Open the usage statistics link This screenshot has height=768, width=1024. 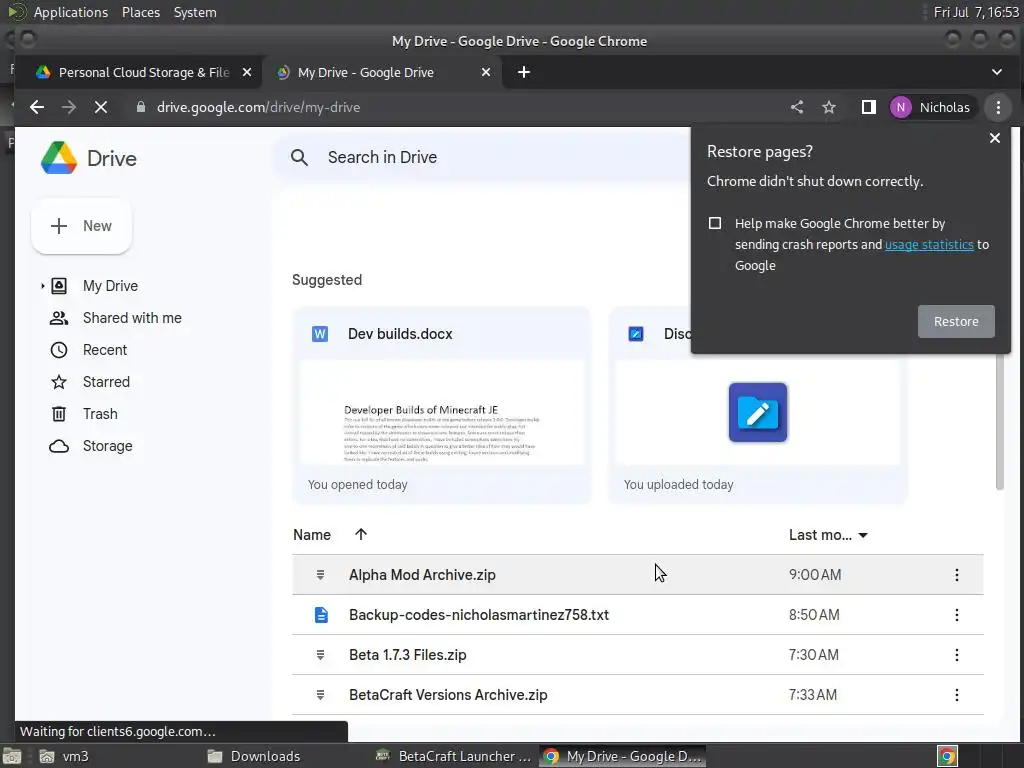click(929, 244)
